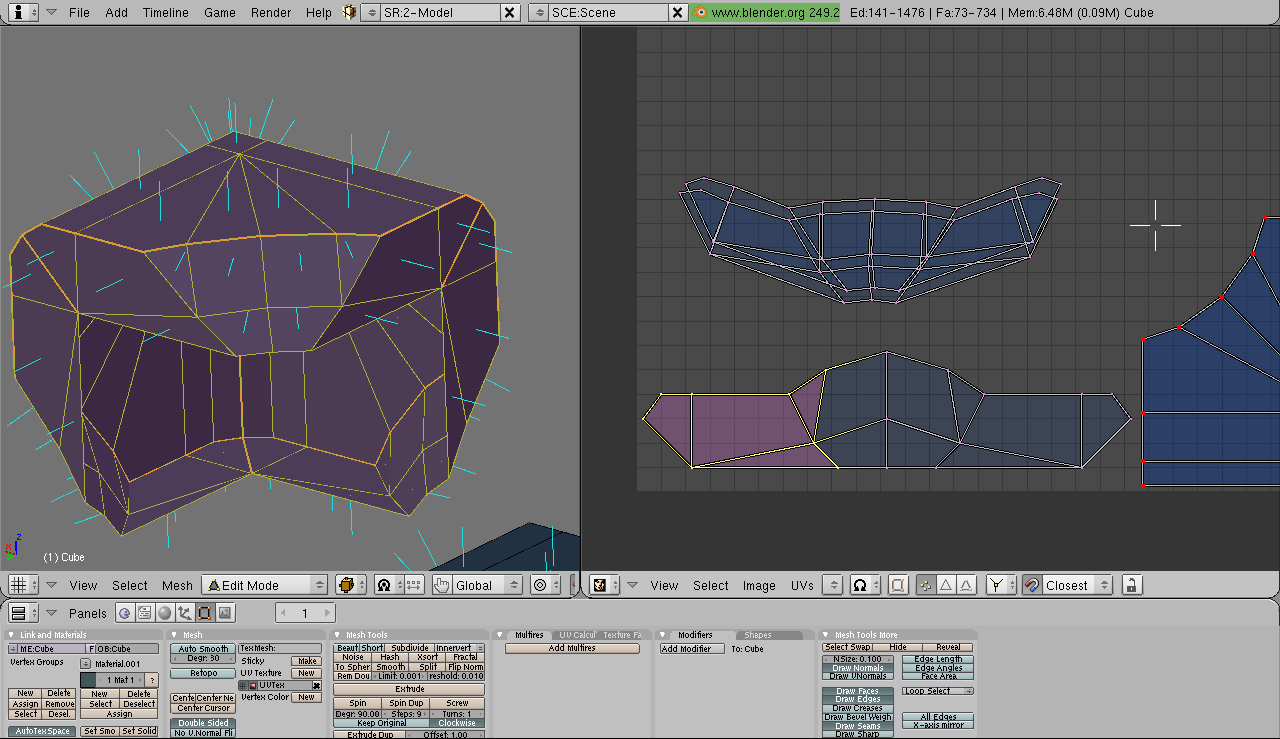Switch to Shading context sphere icon
The width and height of the screenshot is (1280, 739).
point(164,613)
